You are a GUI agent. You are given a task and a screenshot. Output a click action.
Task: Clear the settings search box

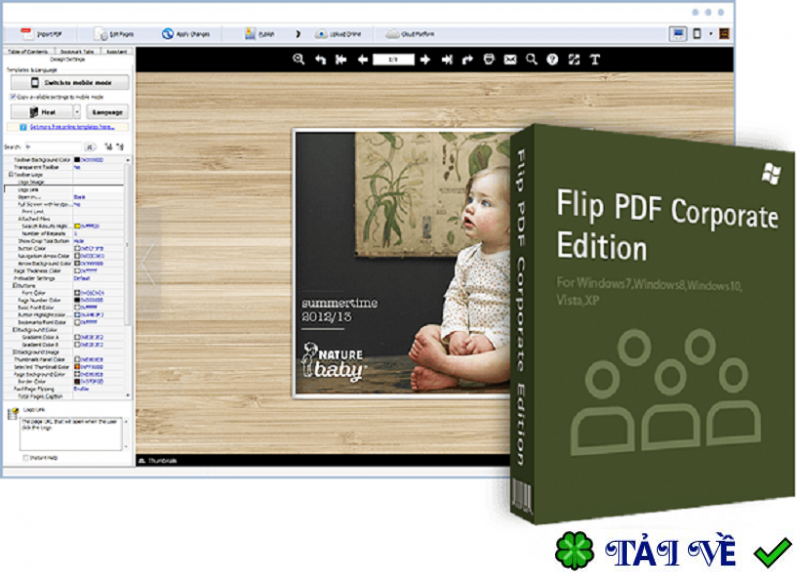point(90,147)
